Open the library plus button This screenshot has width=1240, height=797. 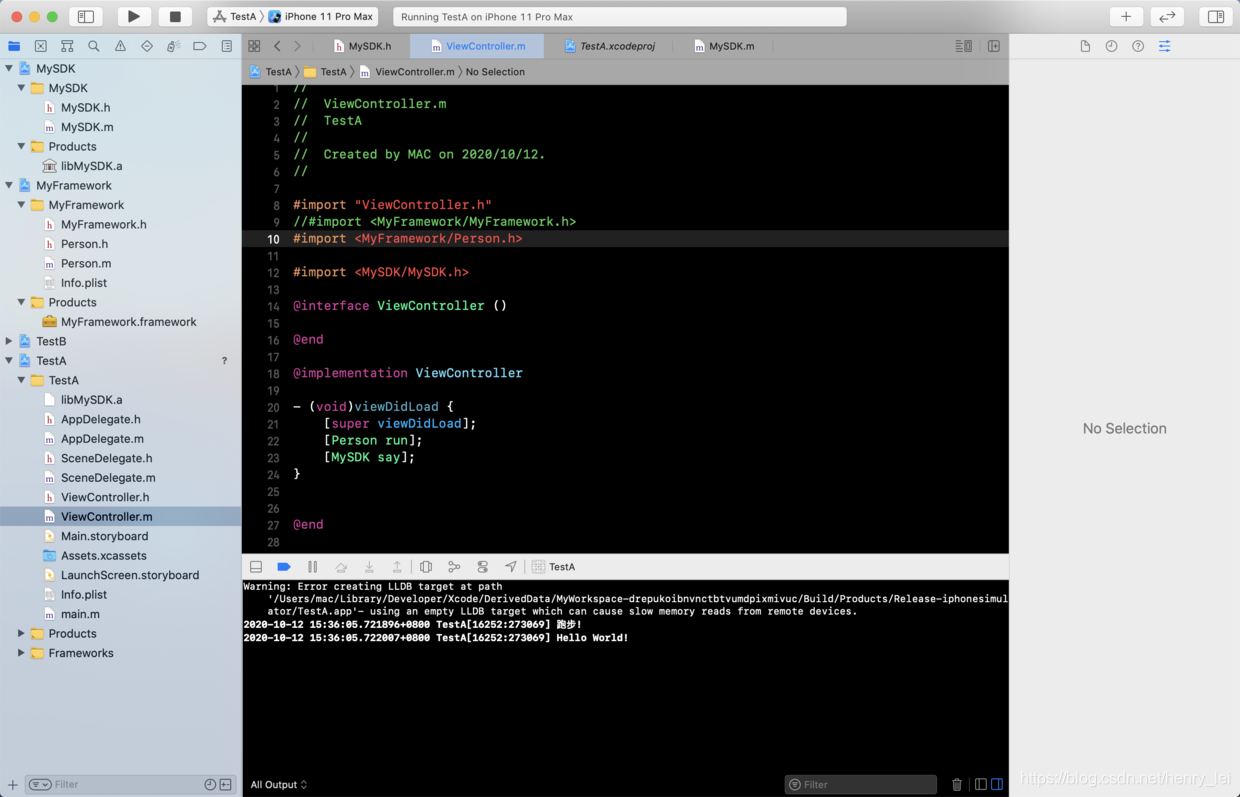[x=1126, y=16]
